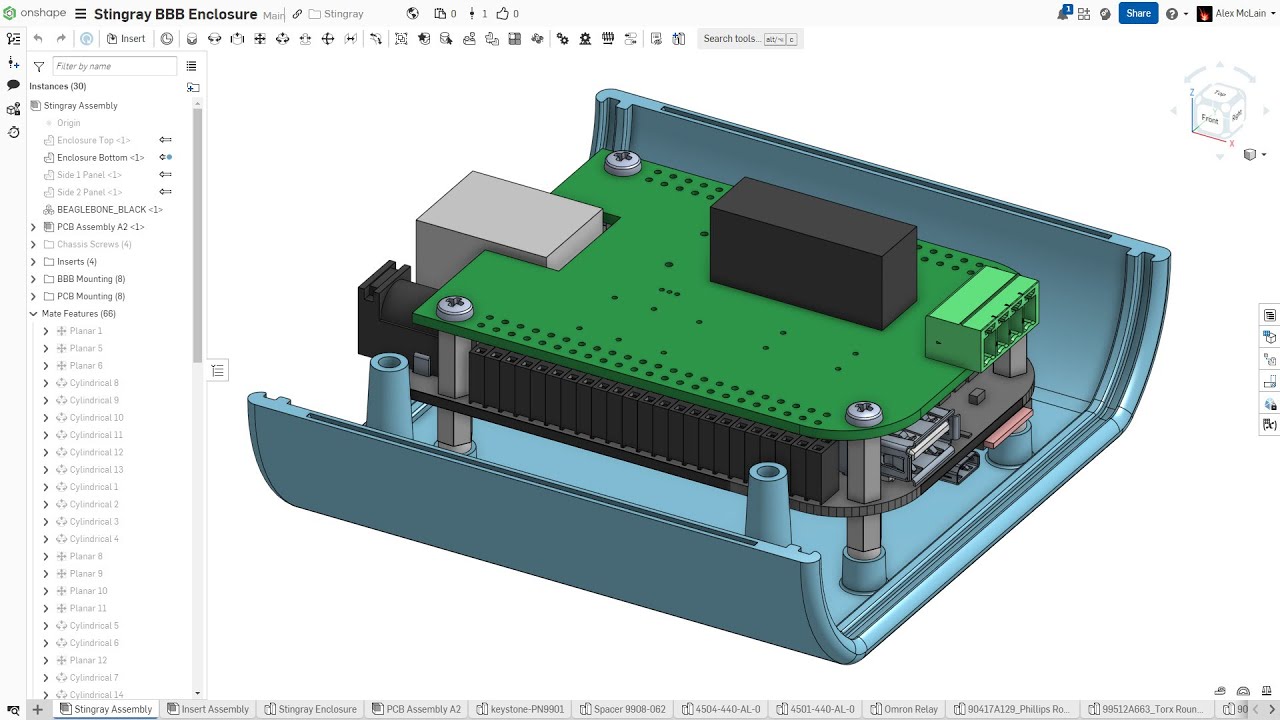This screenshot has width=1280, height=720.
Task: Click the blue Share button
Action: pyautogui.click(x=1138, y=14)
